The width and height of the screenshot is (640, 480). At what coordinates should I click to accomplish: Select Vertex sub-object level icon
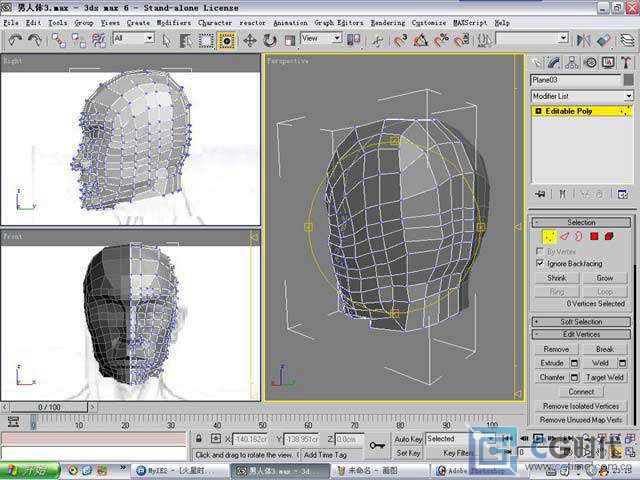click(549, 236)
